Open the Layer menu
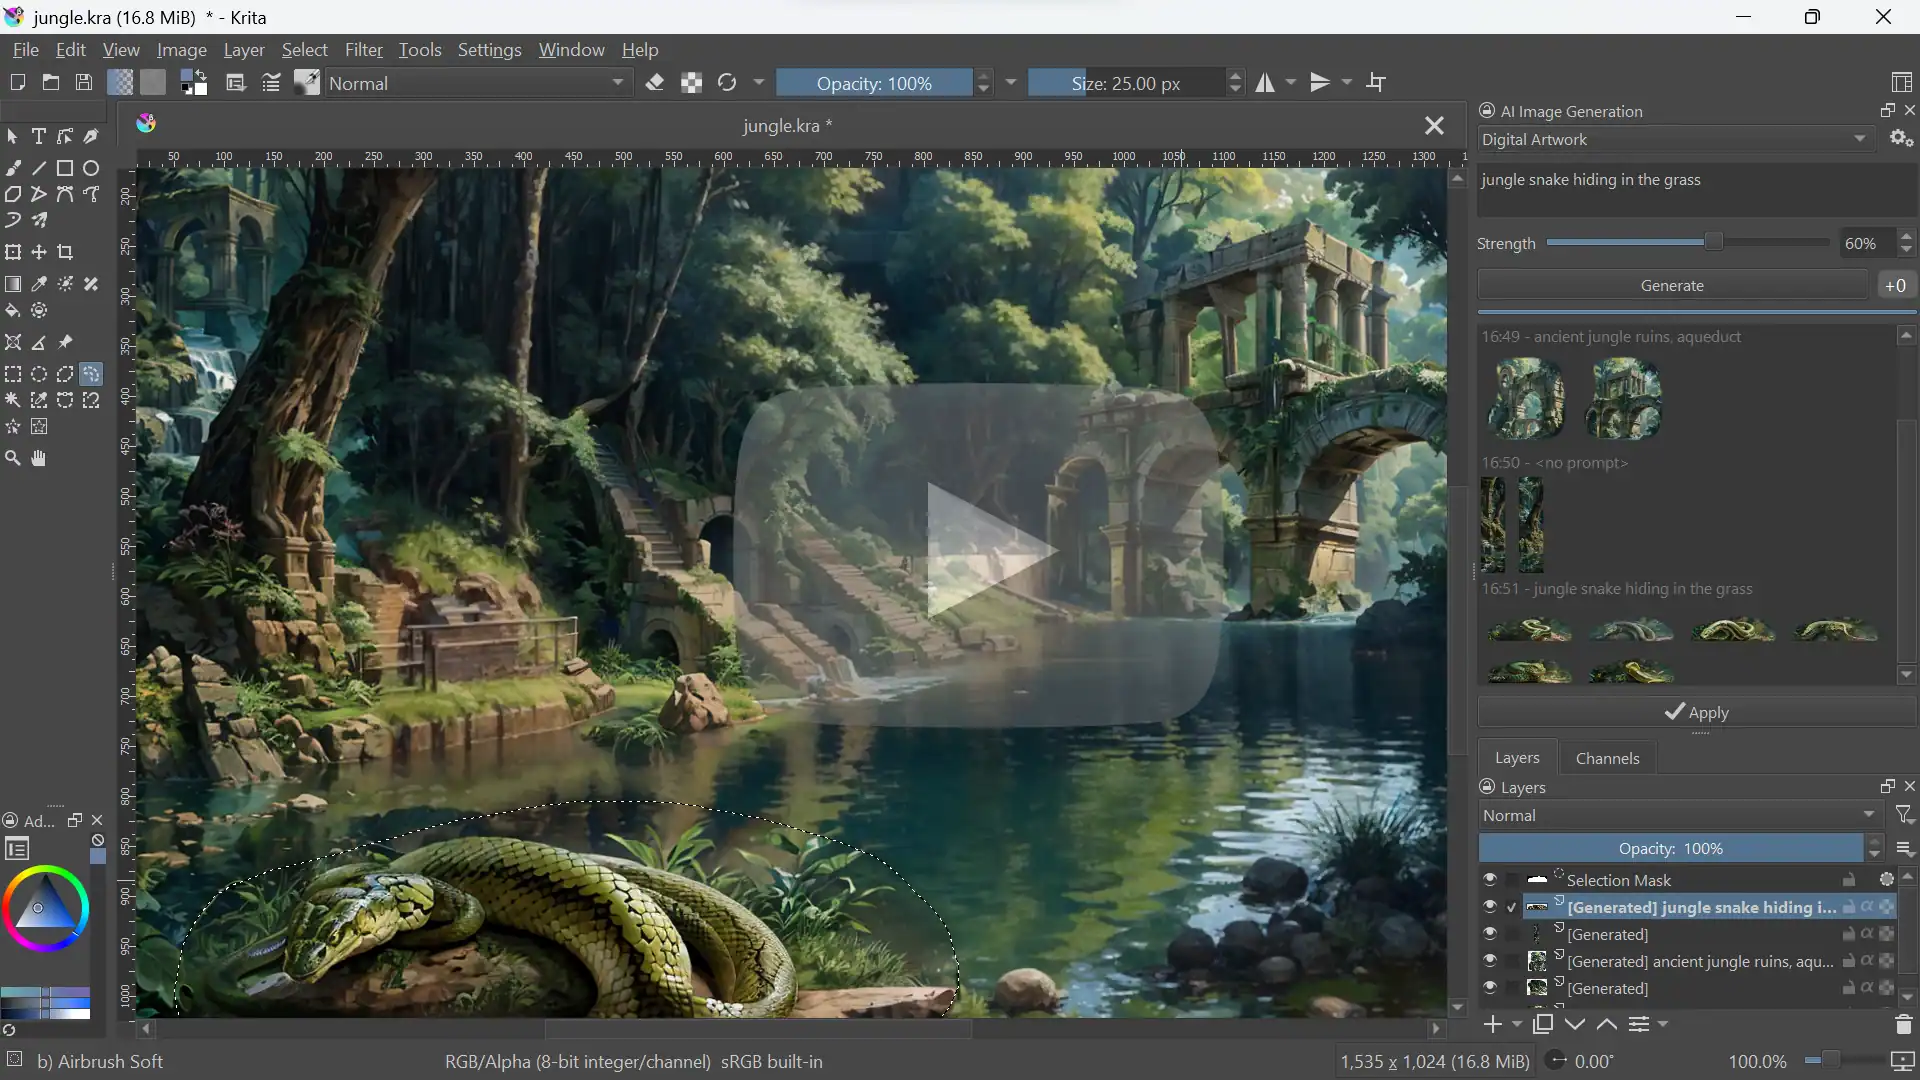Screen dimensions: 1920x1080 [x=244, y=49]
